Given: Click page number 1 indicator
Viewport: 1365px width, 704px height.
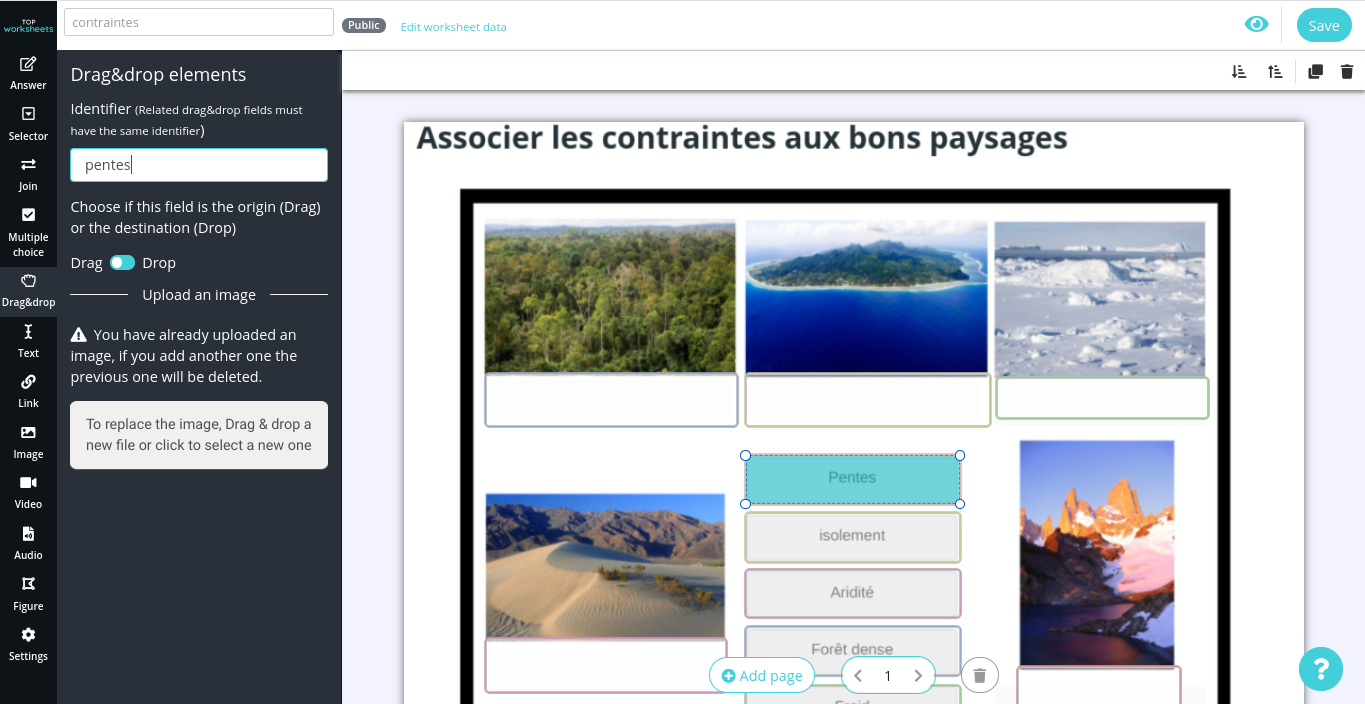Looking at the screenshot, I should tap(888, 676).
